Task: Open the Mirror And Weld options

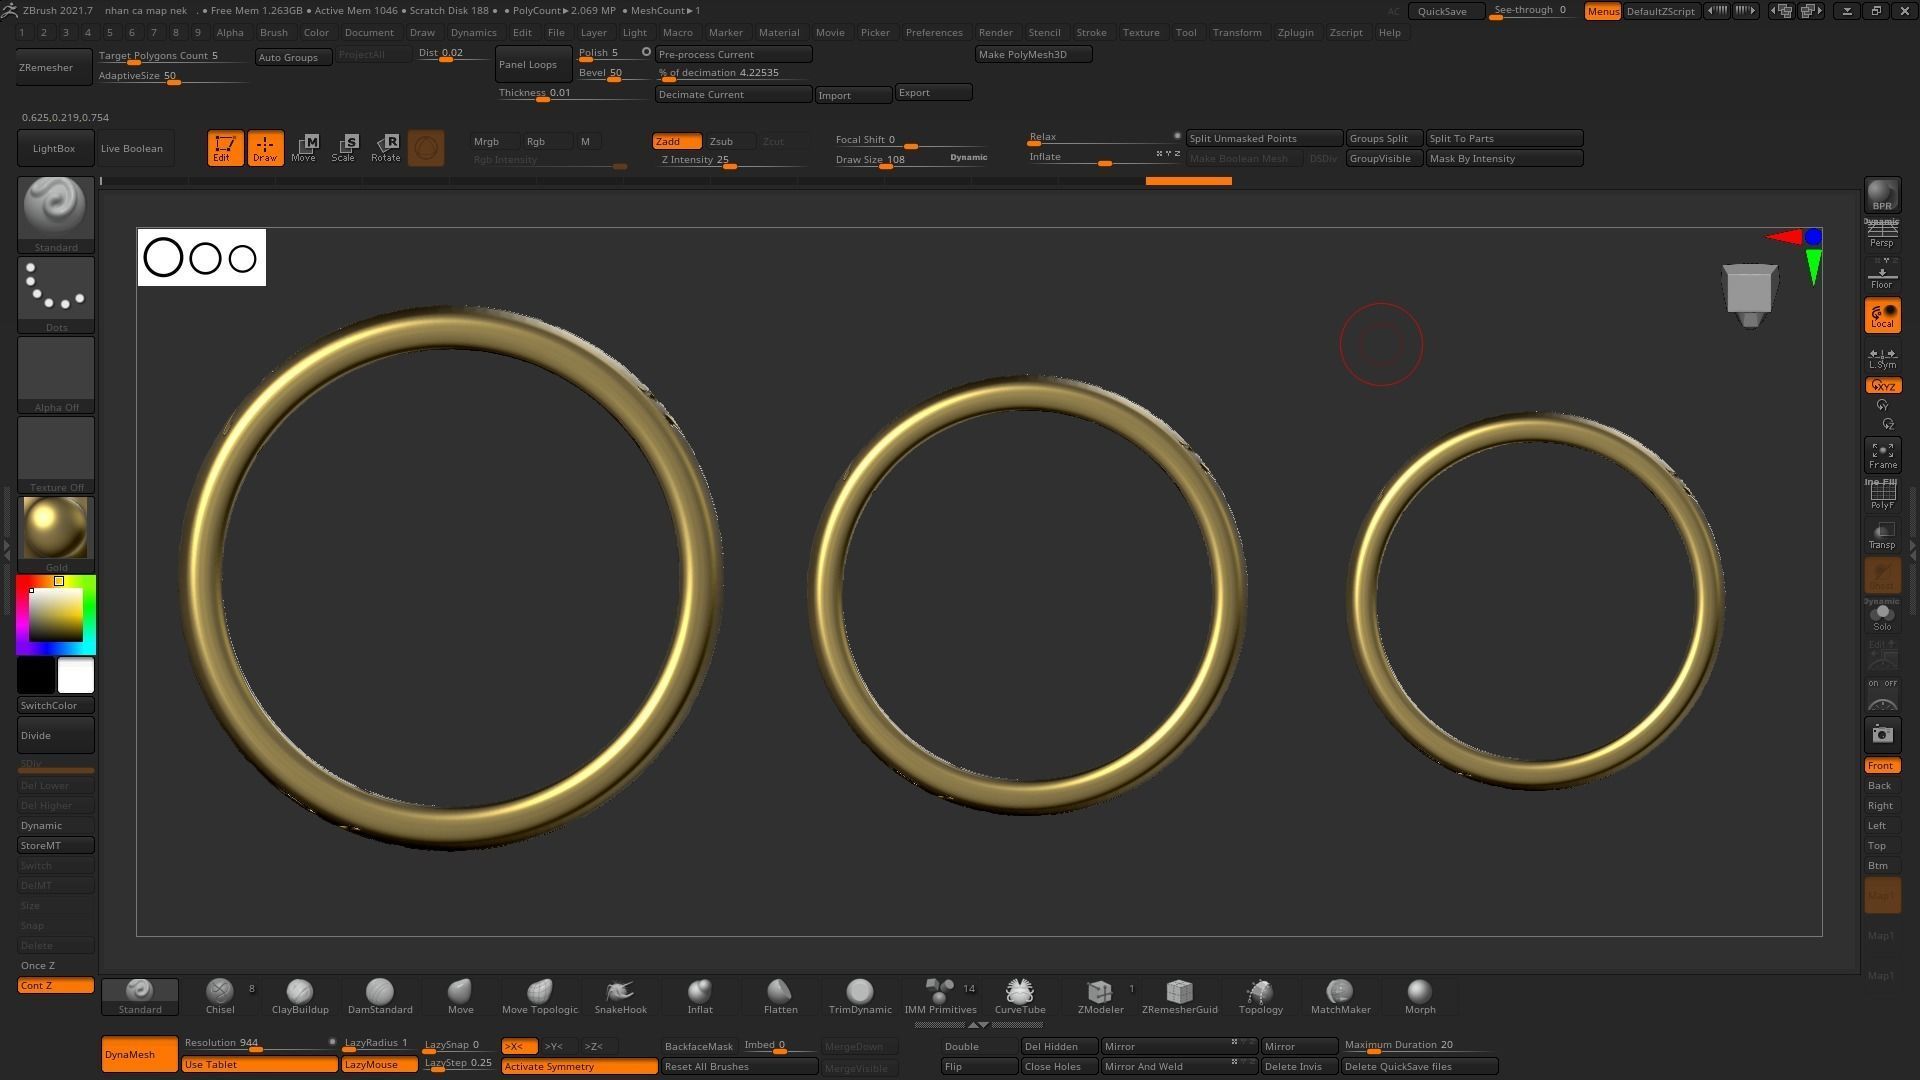Action: point(1179,1066)
